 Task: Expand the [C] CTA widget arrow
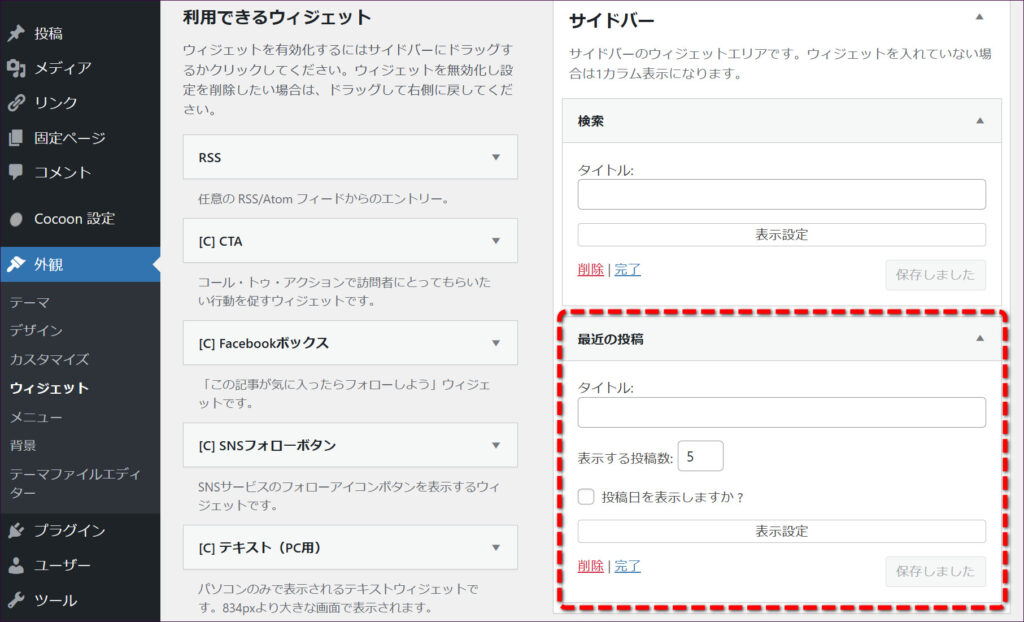[495, 241]
